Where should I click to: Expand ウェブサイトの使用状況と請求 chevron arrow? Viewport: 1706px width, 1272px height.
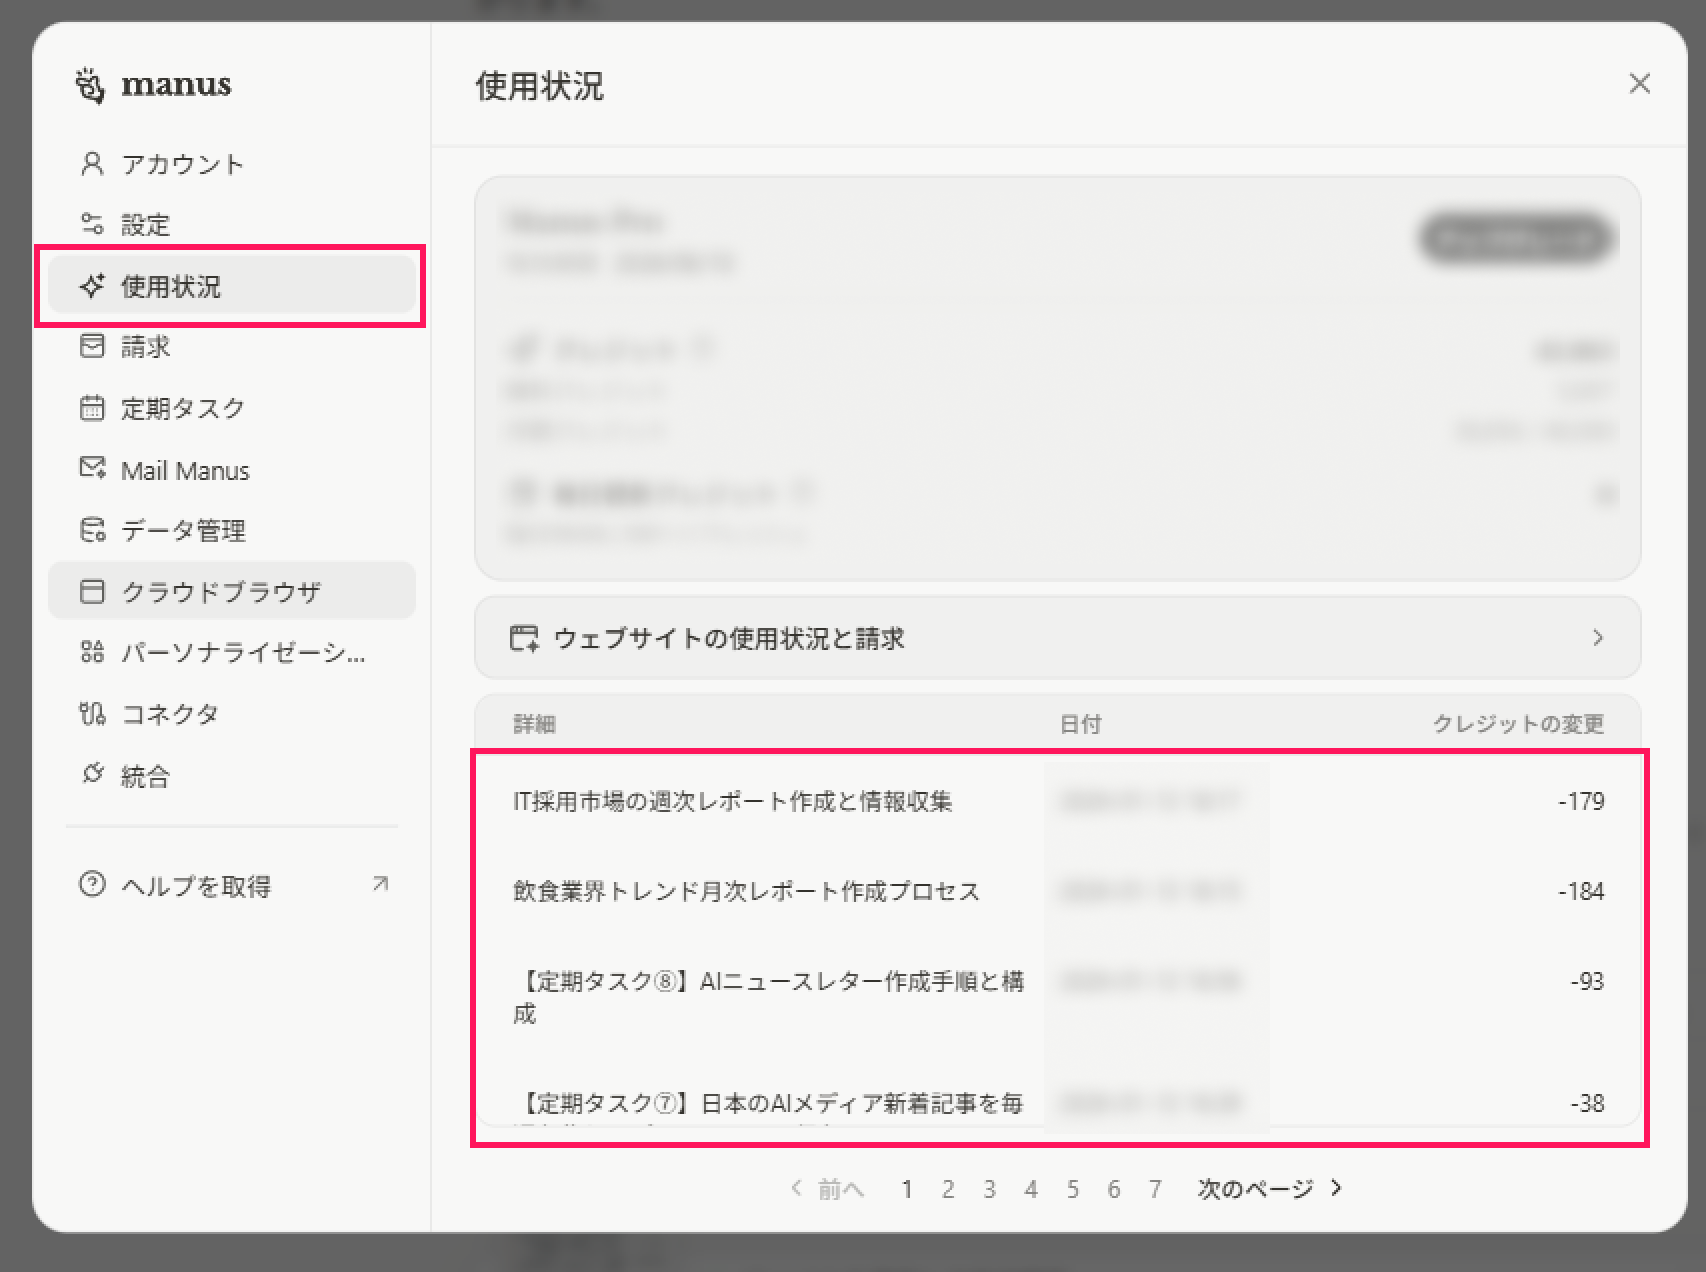(x=1597, y=638)
